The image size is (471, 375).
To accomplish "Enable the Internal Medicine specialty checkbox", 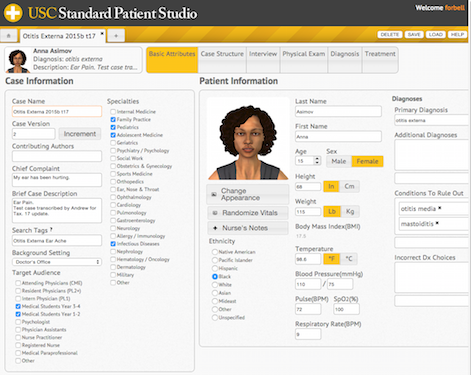I will (113, 112).
